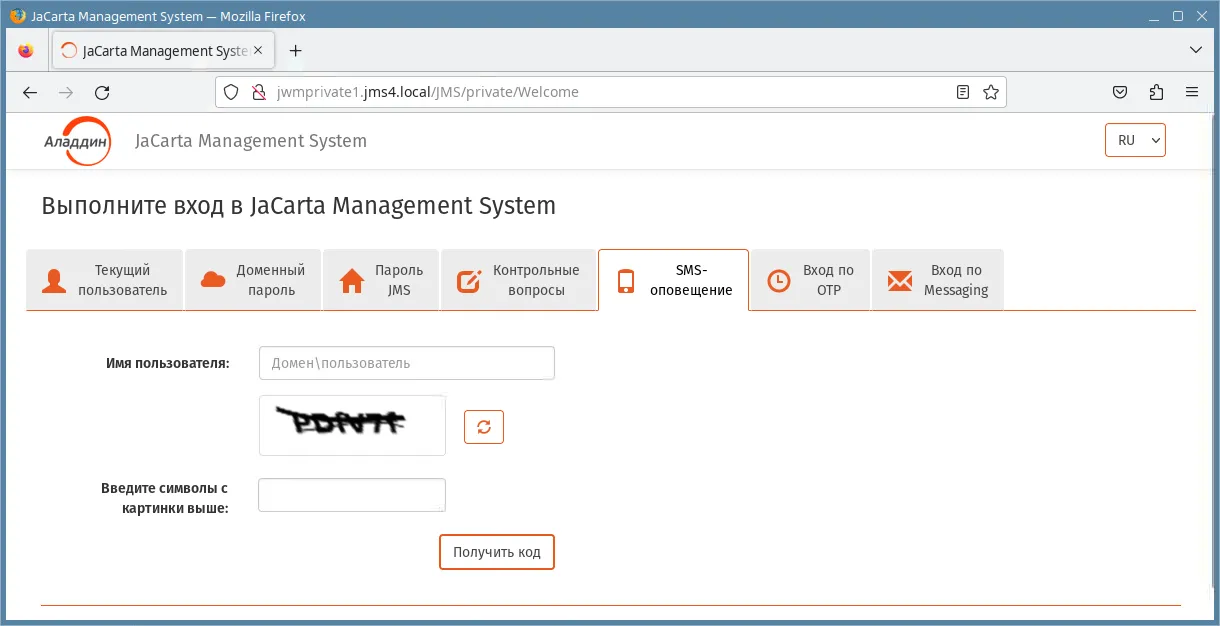Click the Получить код button
Image resolution: width=1220 pixels, height=626 pixels.
(x=497, y=552)
